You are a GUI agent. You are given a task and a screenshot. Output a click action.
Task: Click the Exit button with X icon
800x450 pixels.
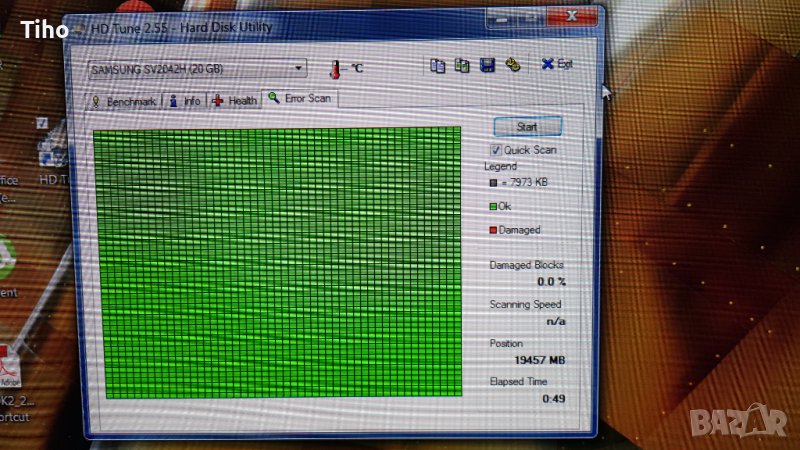pos(557,64)
